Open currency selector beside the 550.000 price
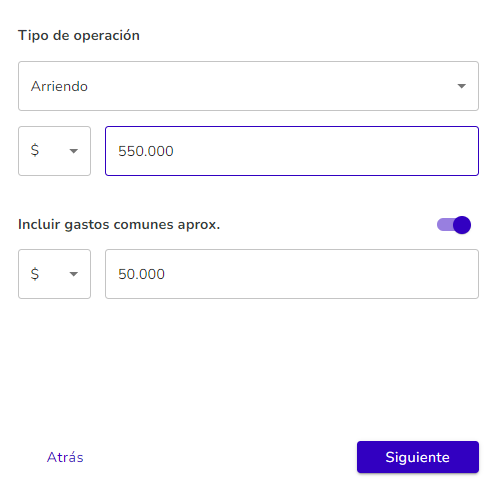The image size is (501, 495). [54, 151]
